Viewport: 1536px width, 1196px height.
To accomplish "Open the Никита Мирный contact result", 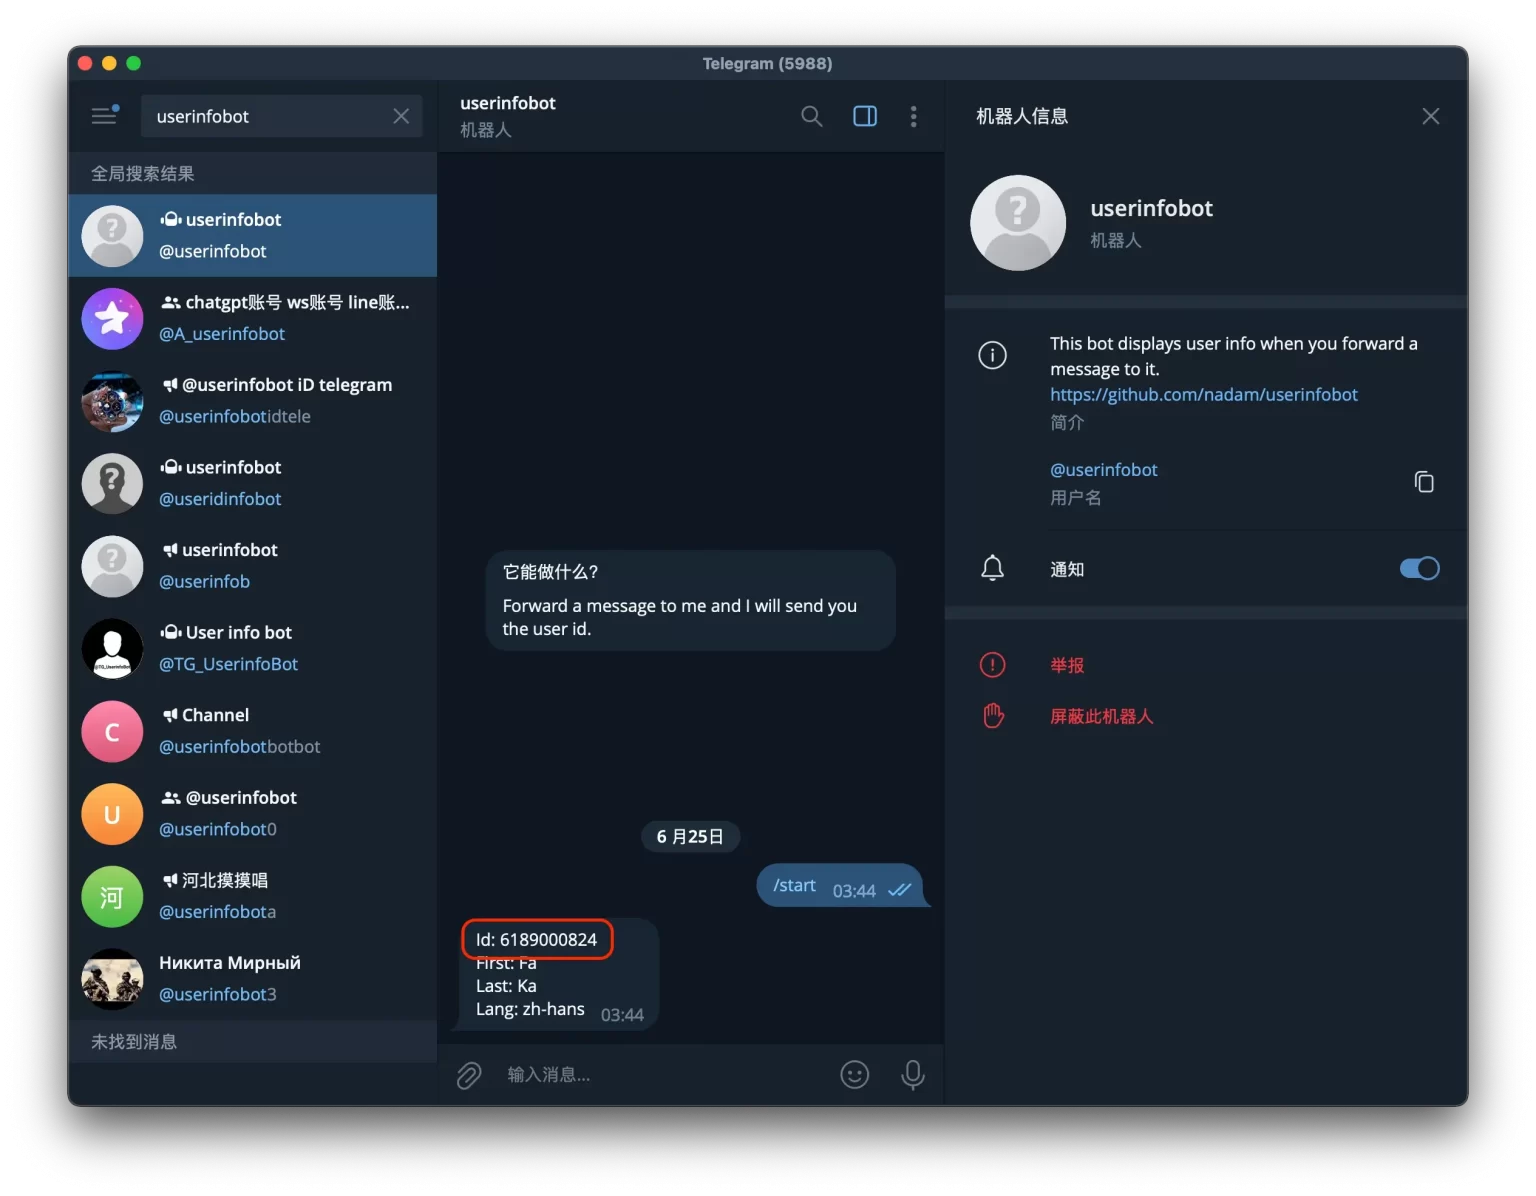I will (252, 979).
